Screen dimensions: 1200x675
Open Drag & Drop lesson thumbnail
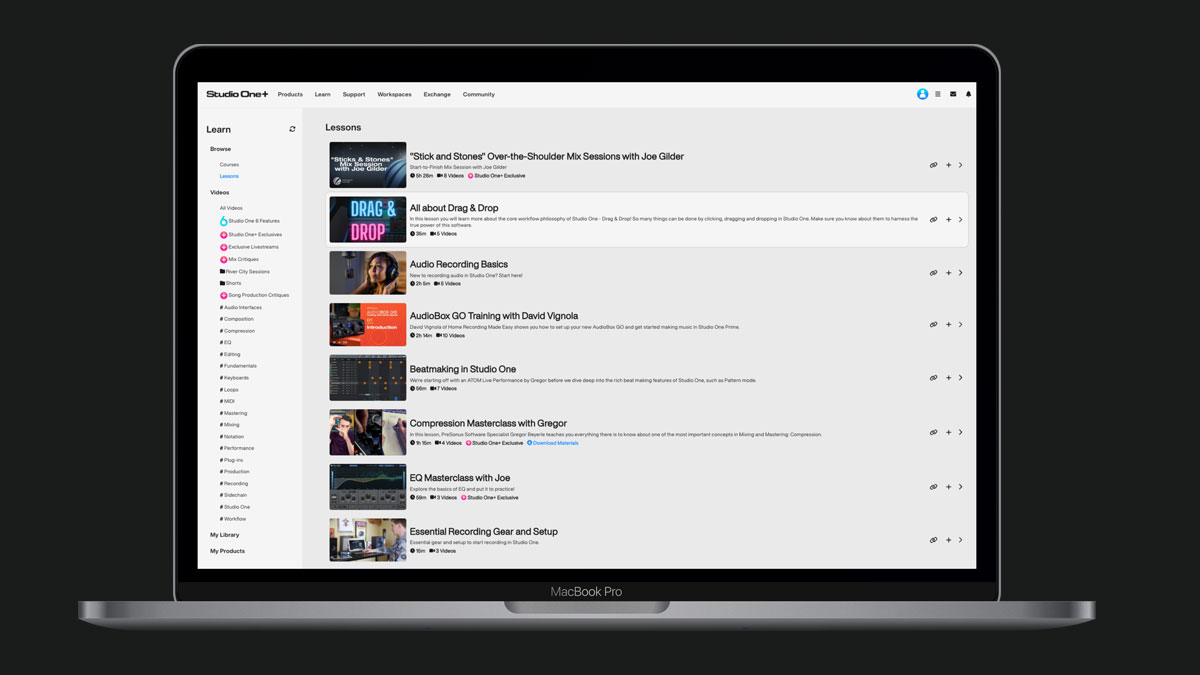(368, 220)
